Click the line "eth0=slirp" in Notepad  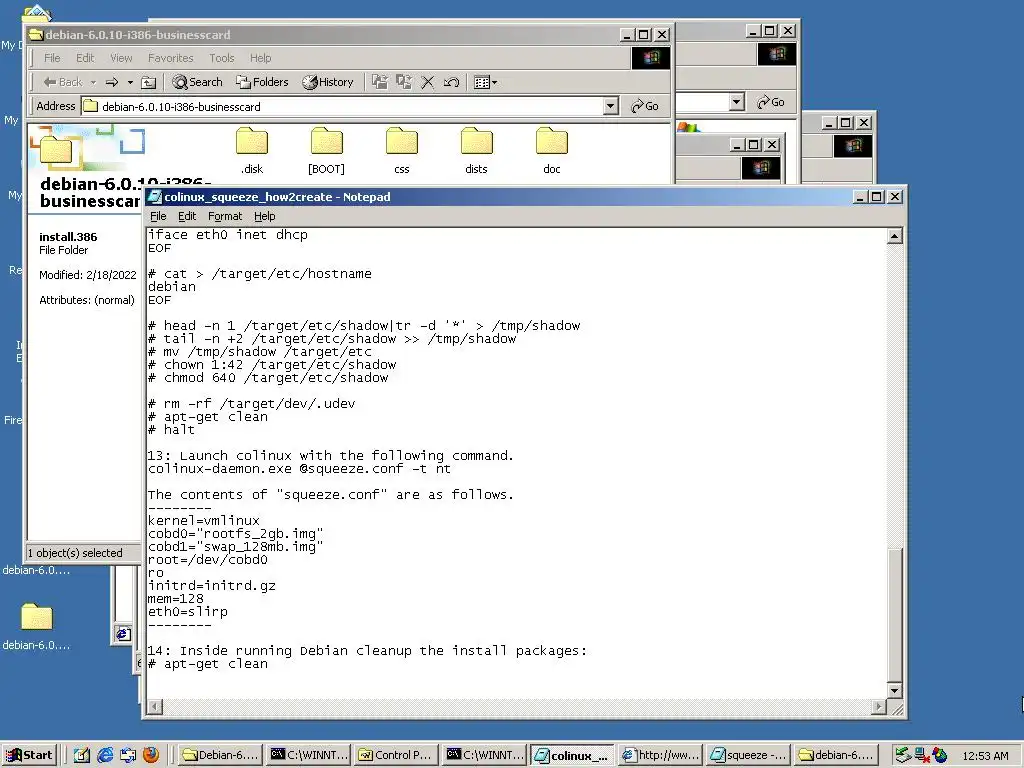tap(188, 612)
